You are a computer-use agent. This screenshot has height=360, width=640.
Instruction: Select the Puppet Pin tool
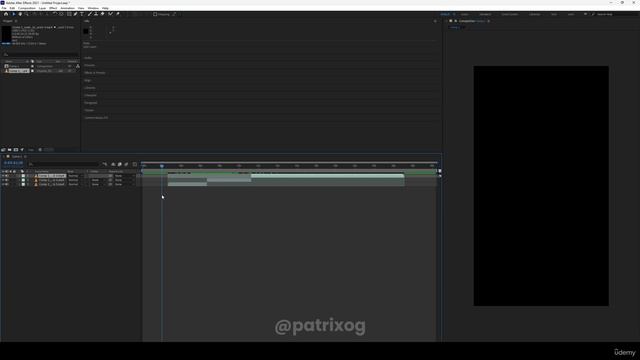tap(118, 14)
